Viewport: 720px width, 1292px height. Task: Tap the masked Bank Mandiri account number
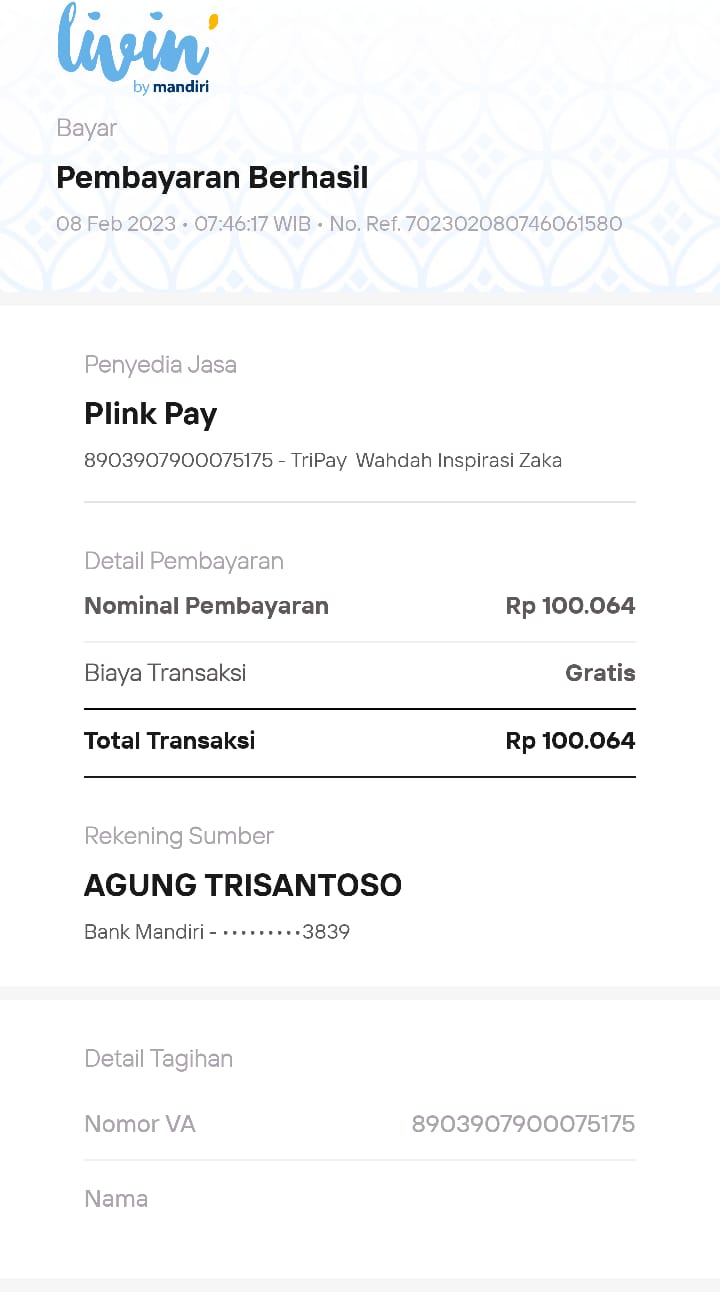click(217, 932)
